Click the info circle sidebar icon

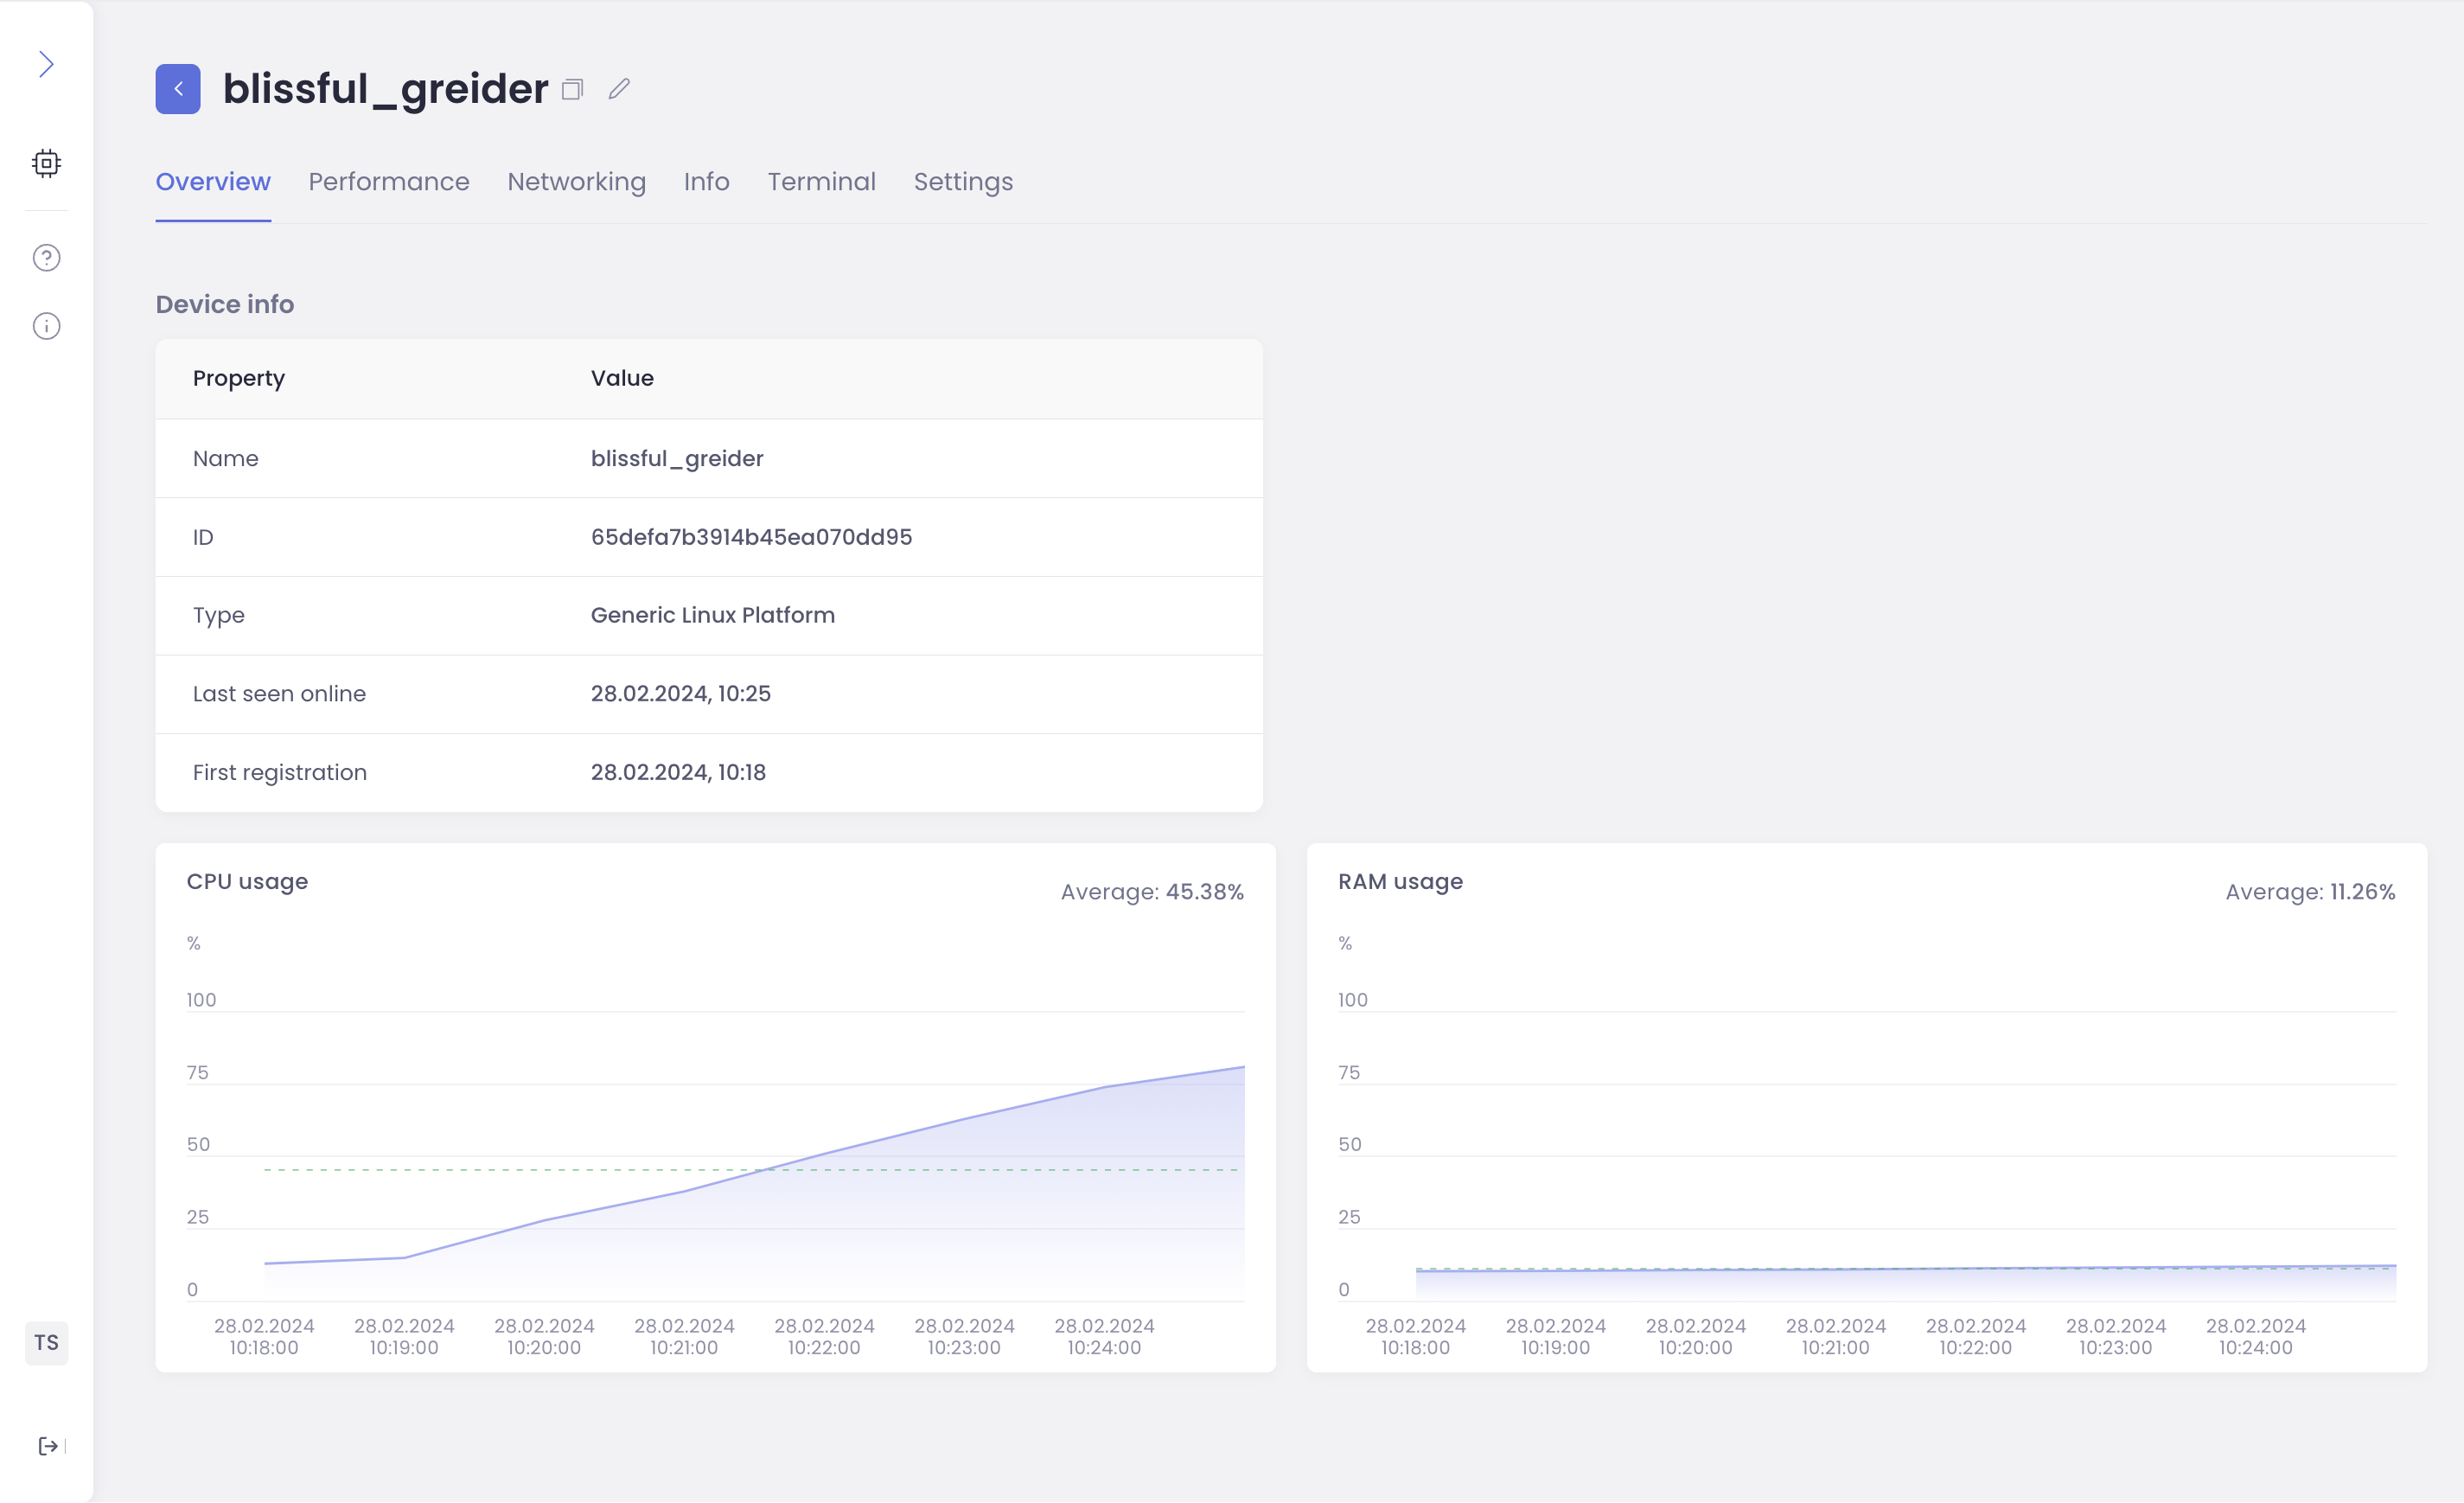coord(46,326)
